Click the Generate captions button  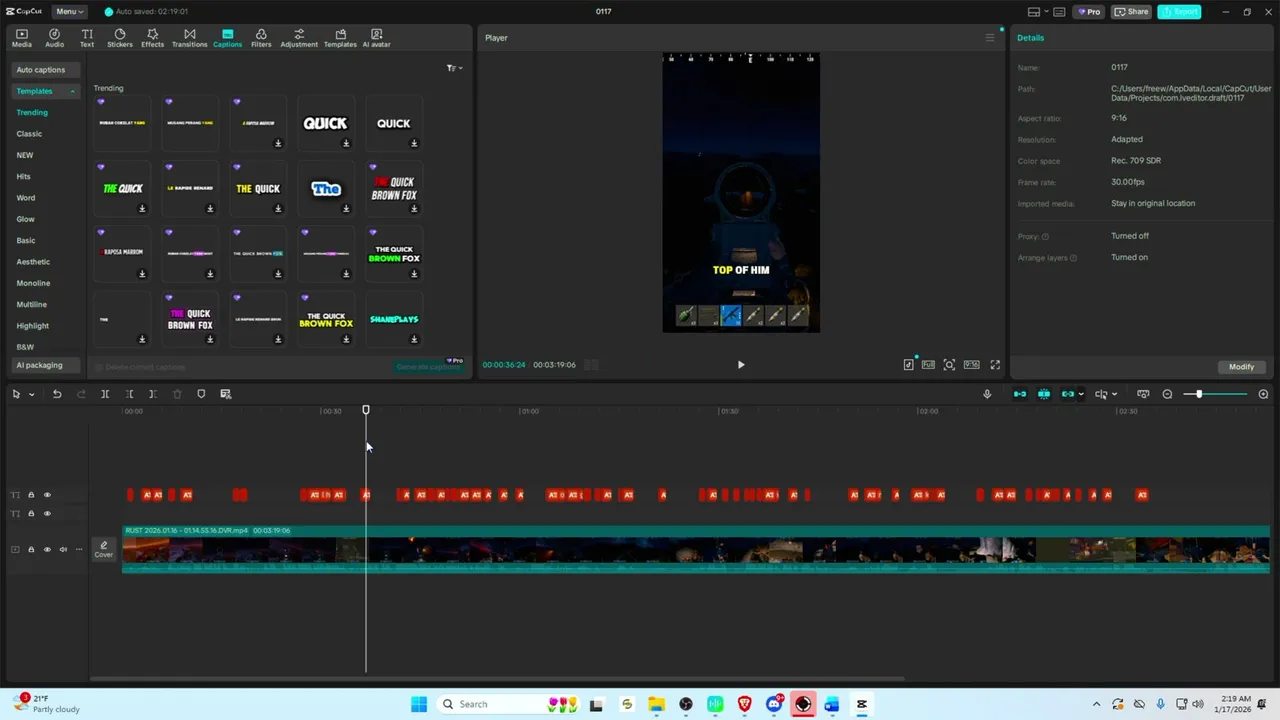pos(428,367)
